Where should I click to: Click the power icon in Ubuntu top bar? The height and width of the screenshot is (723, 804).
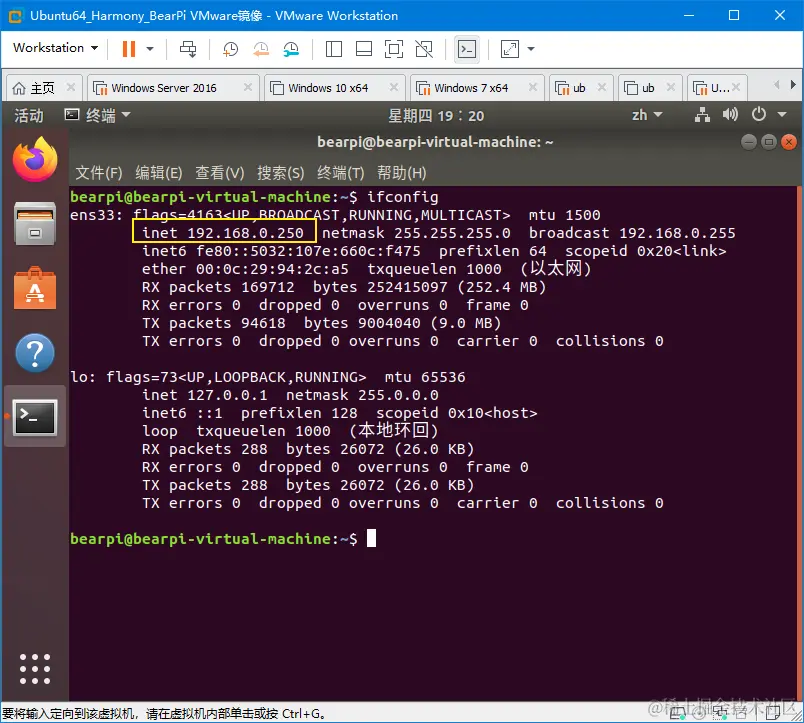(759, 114)
